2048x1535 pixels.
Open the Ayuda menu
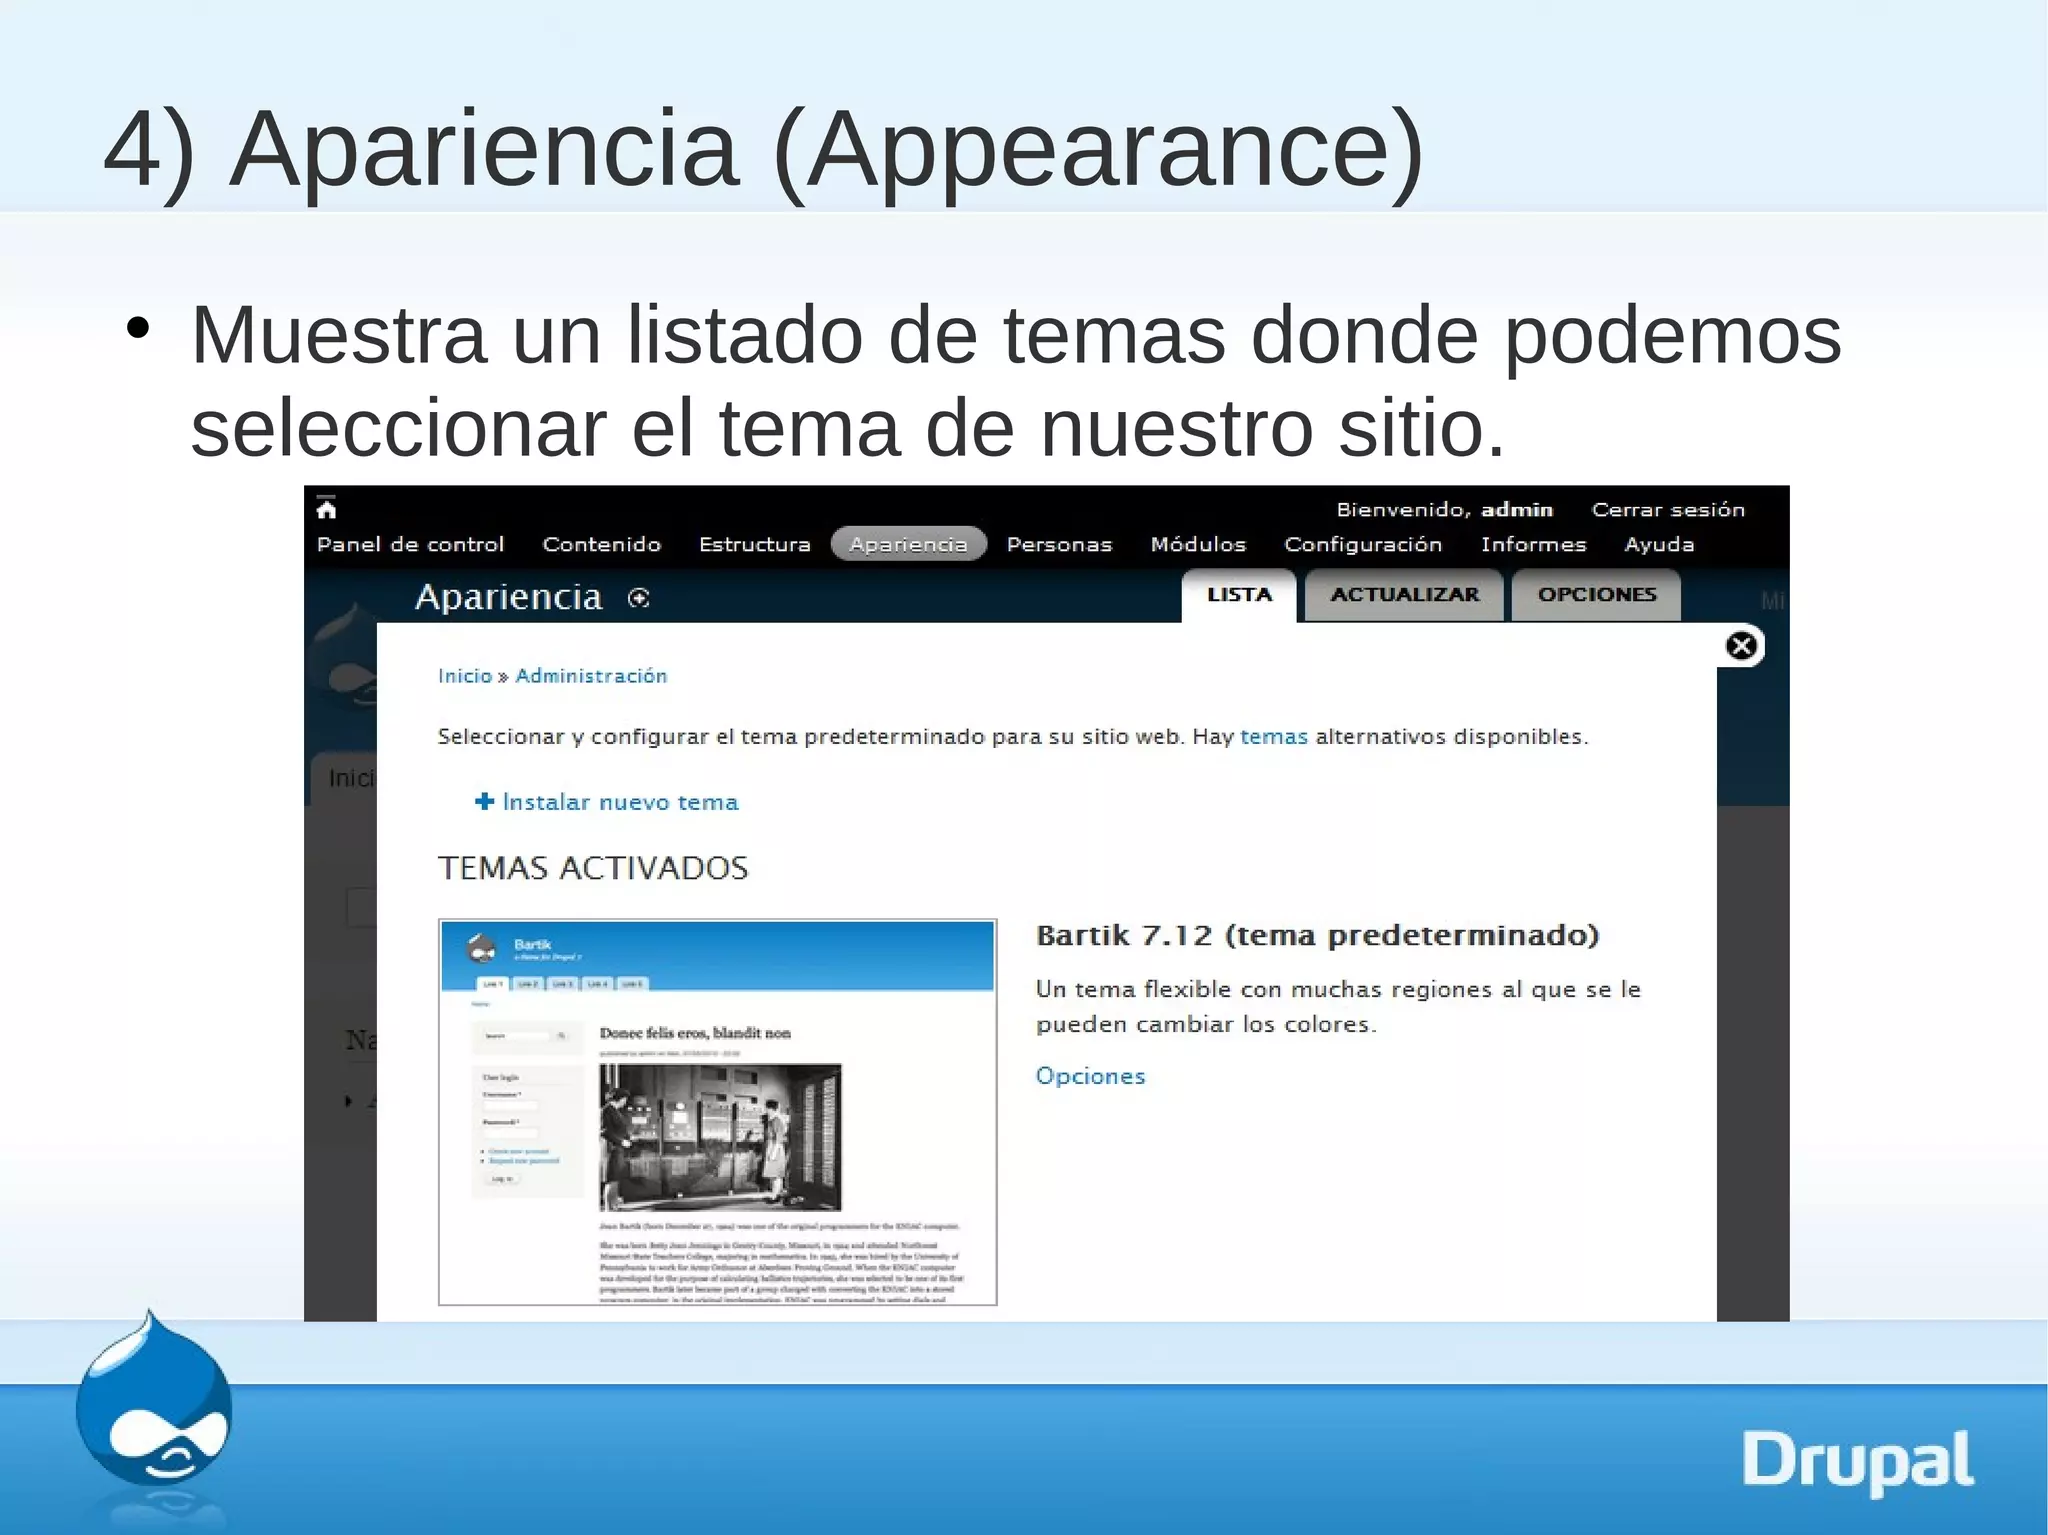(1659, 545)
